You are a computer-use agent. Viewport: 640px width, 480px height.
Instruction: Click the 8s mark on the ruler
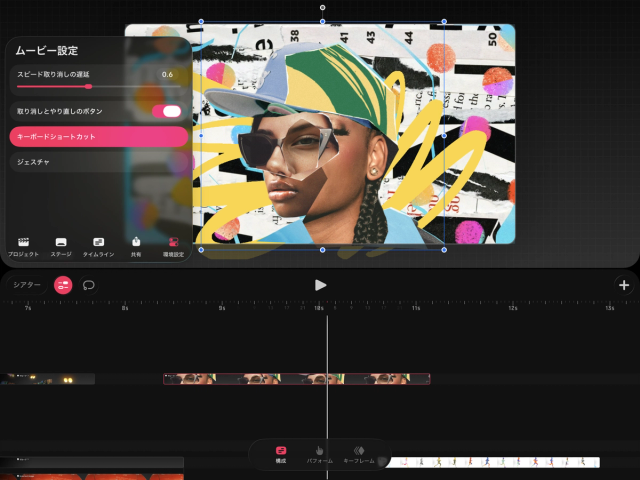(x=125, y=308)
